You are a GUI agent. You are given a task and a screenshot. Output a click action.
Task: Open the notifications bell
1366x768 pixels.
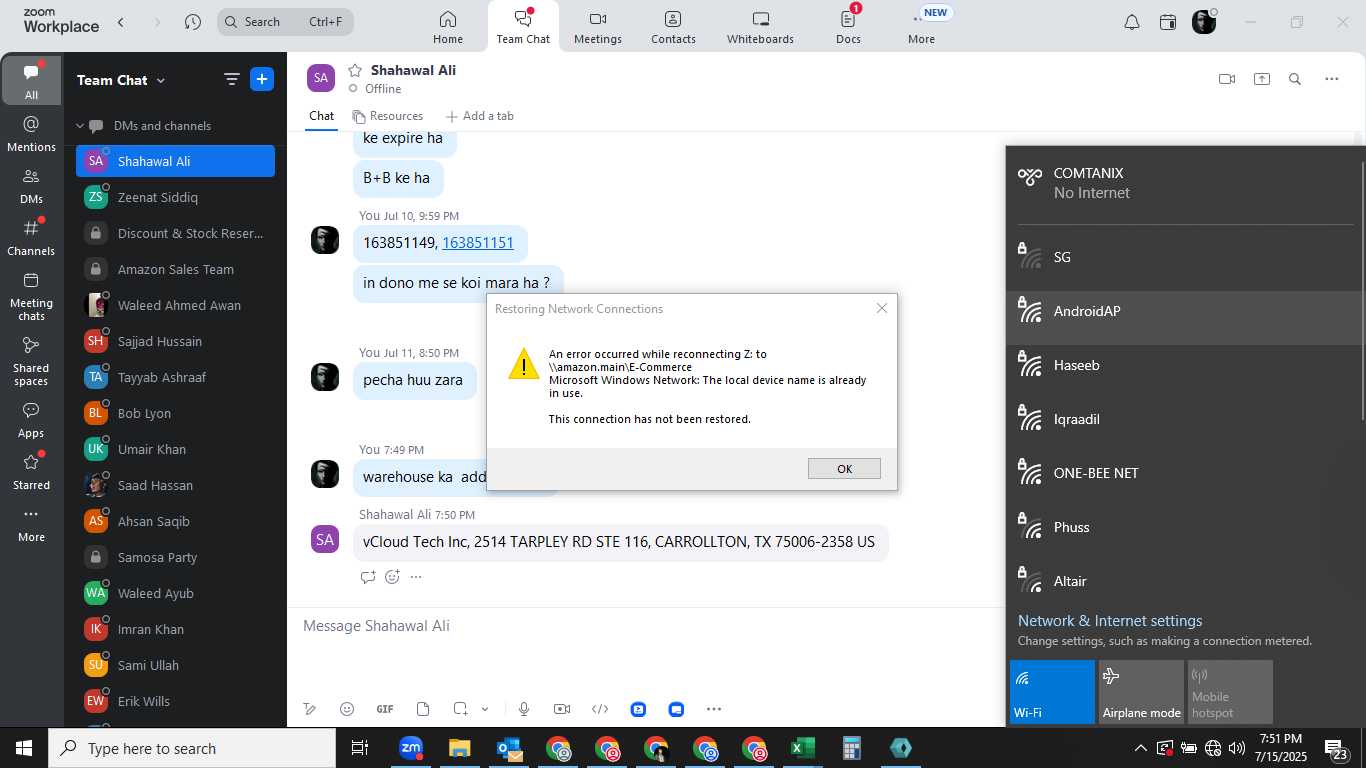(x=1131, y=22)
